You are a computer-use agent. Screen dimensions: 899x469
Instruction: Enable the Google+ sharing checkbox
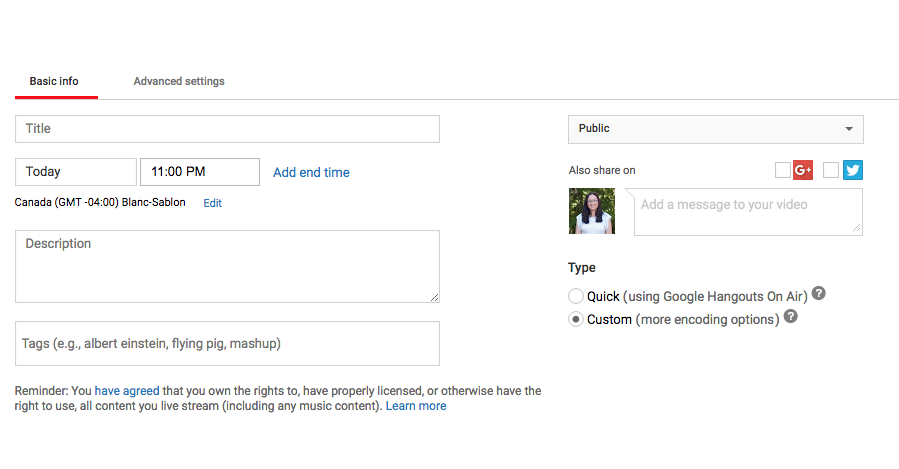click(x=782, y=170)
